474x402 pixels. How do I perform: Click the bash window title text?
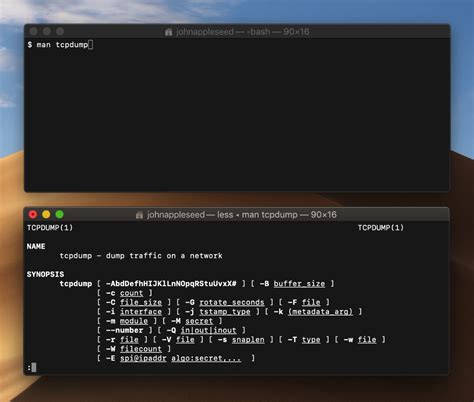pyautogui.click(x=243, y=32)
